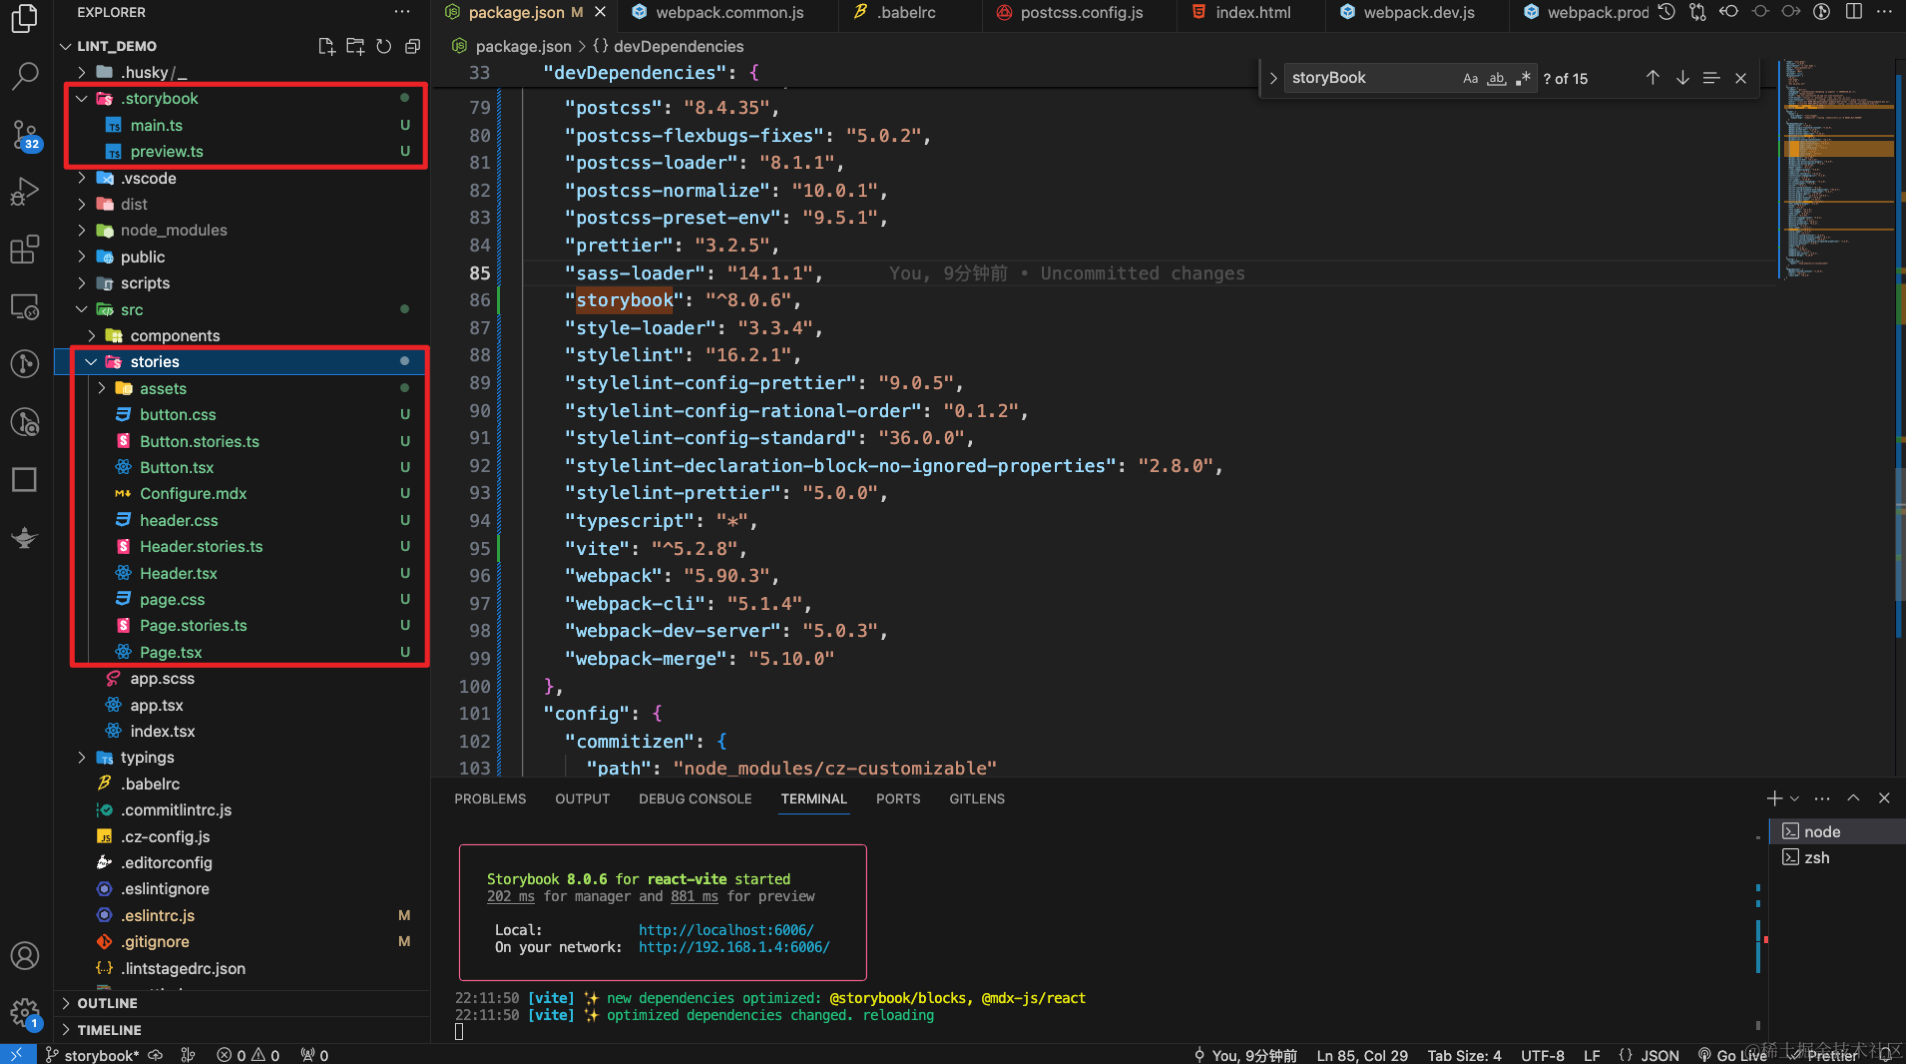The width and height of the screenshot is (1906, 1064).
Task: Go to previous search match
Action: pos(1653,78)
